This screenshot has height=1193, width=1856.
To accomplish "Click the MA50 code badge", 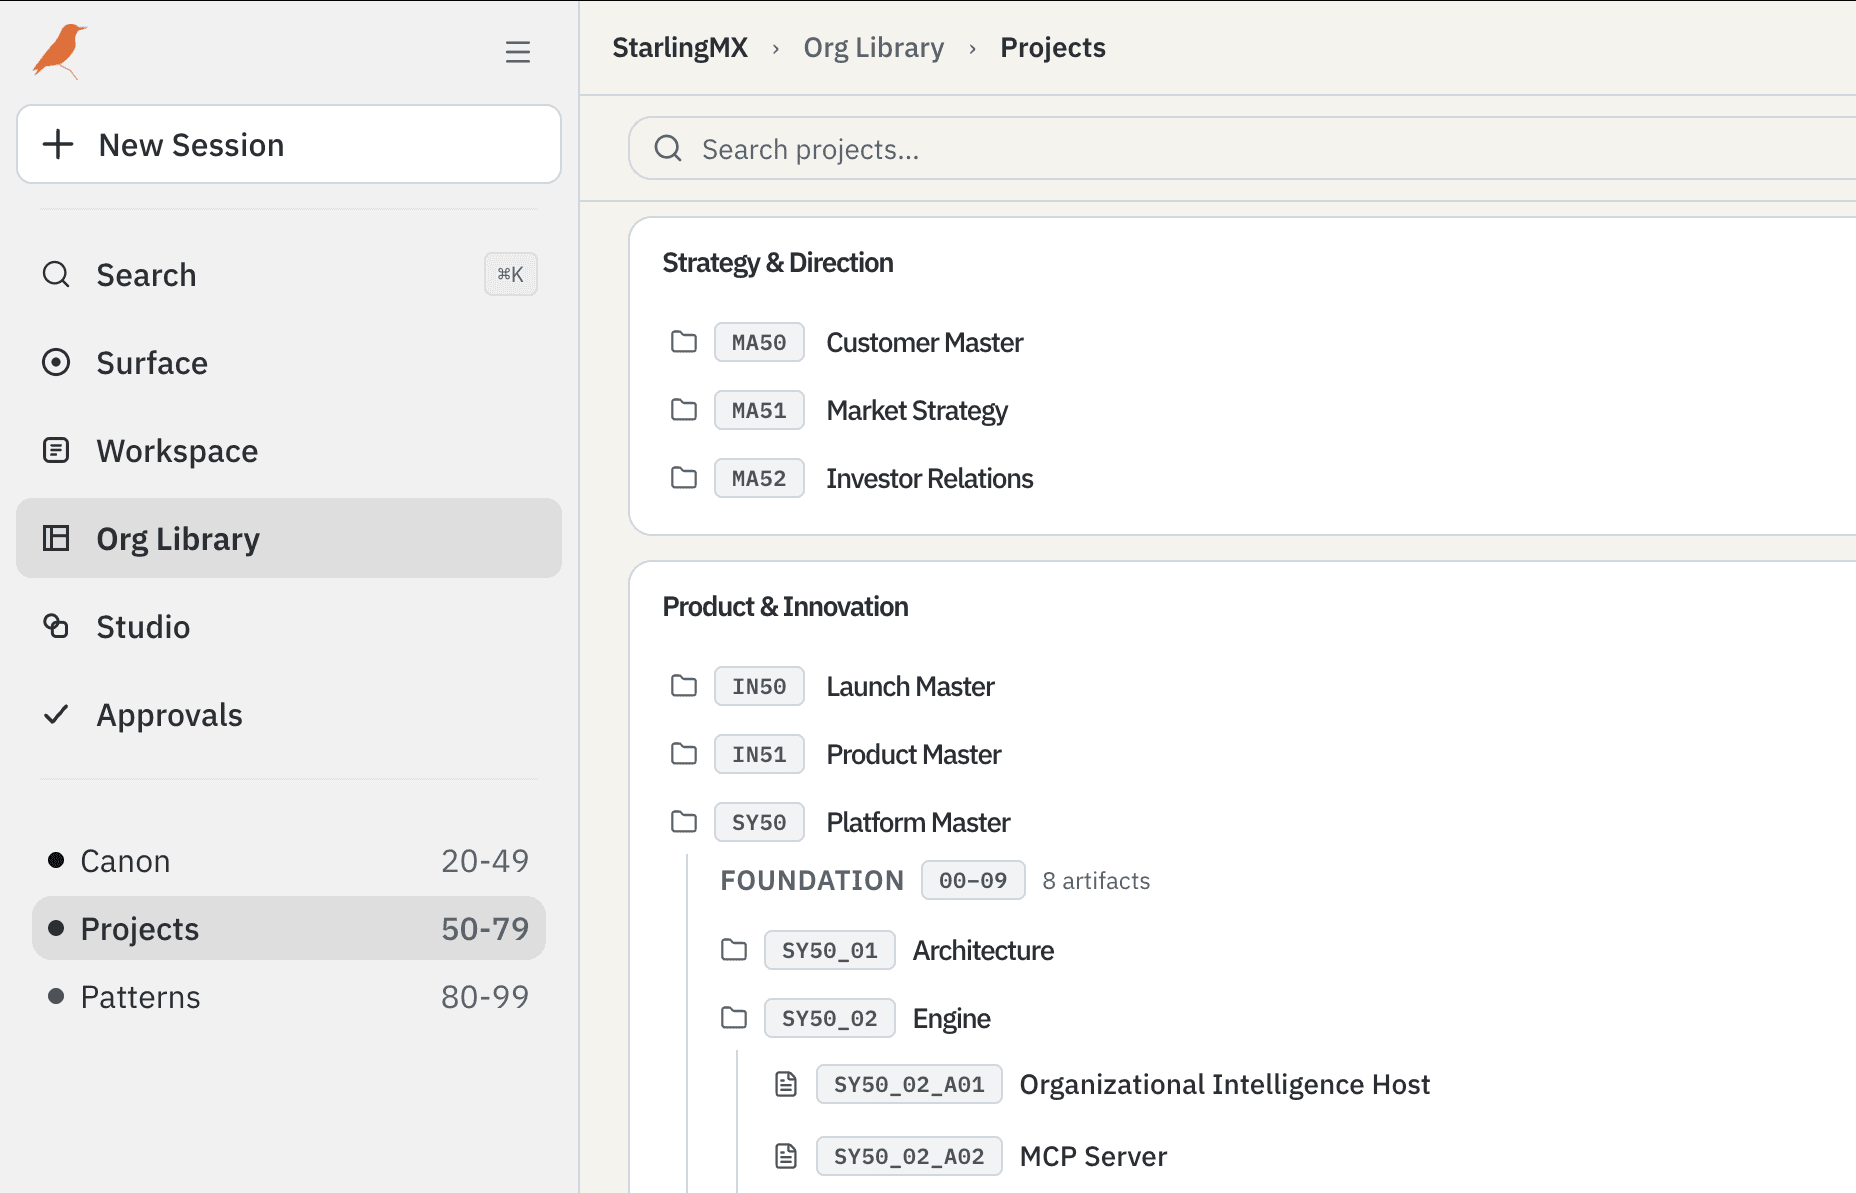I will 759,342.
